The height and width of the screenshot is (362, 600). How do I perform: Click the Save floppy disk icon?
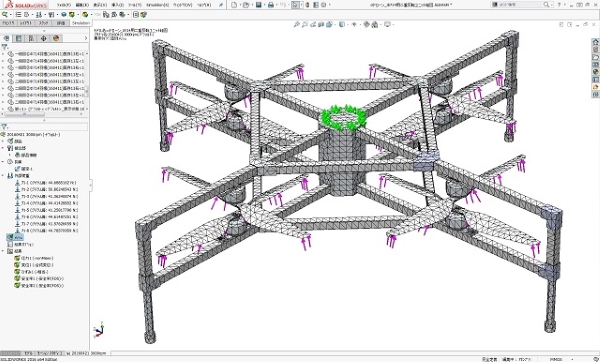259,5
